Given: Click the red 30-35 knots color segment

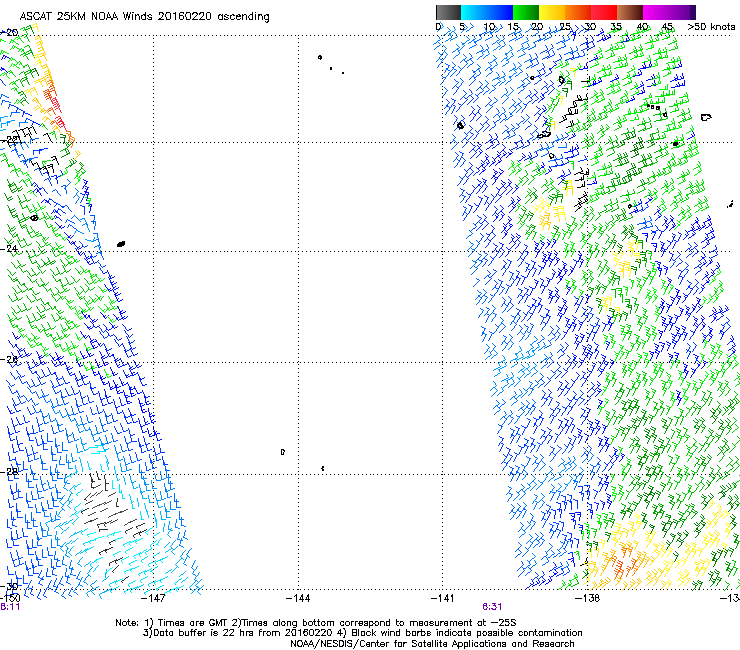Looking at the screenshot, I should tap(604, 12).
